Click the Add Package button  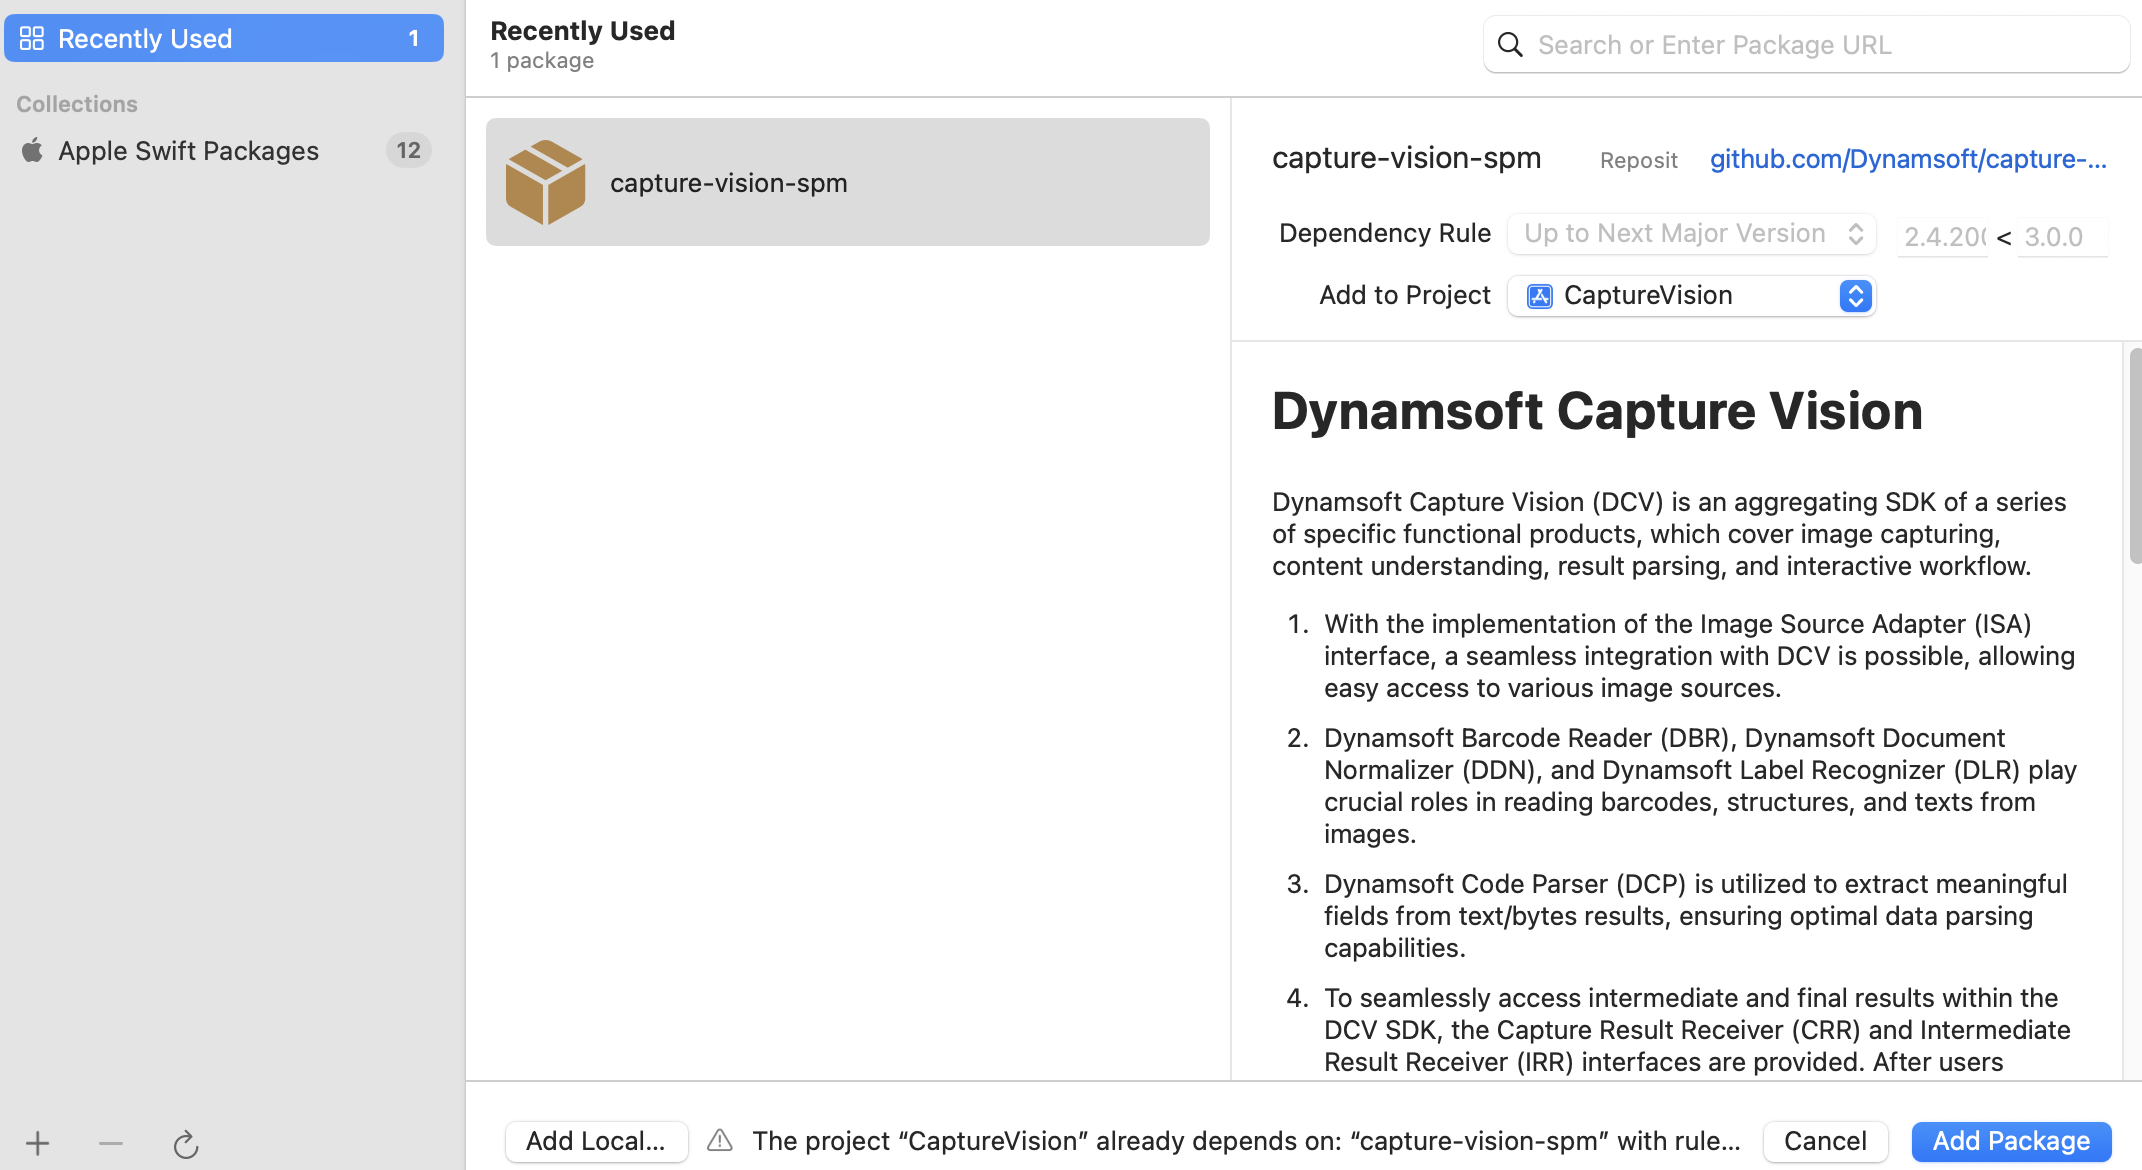[x=2011, y=1141]
